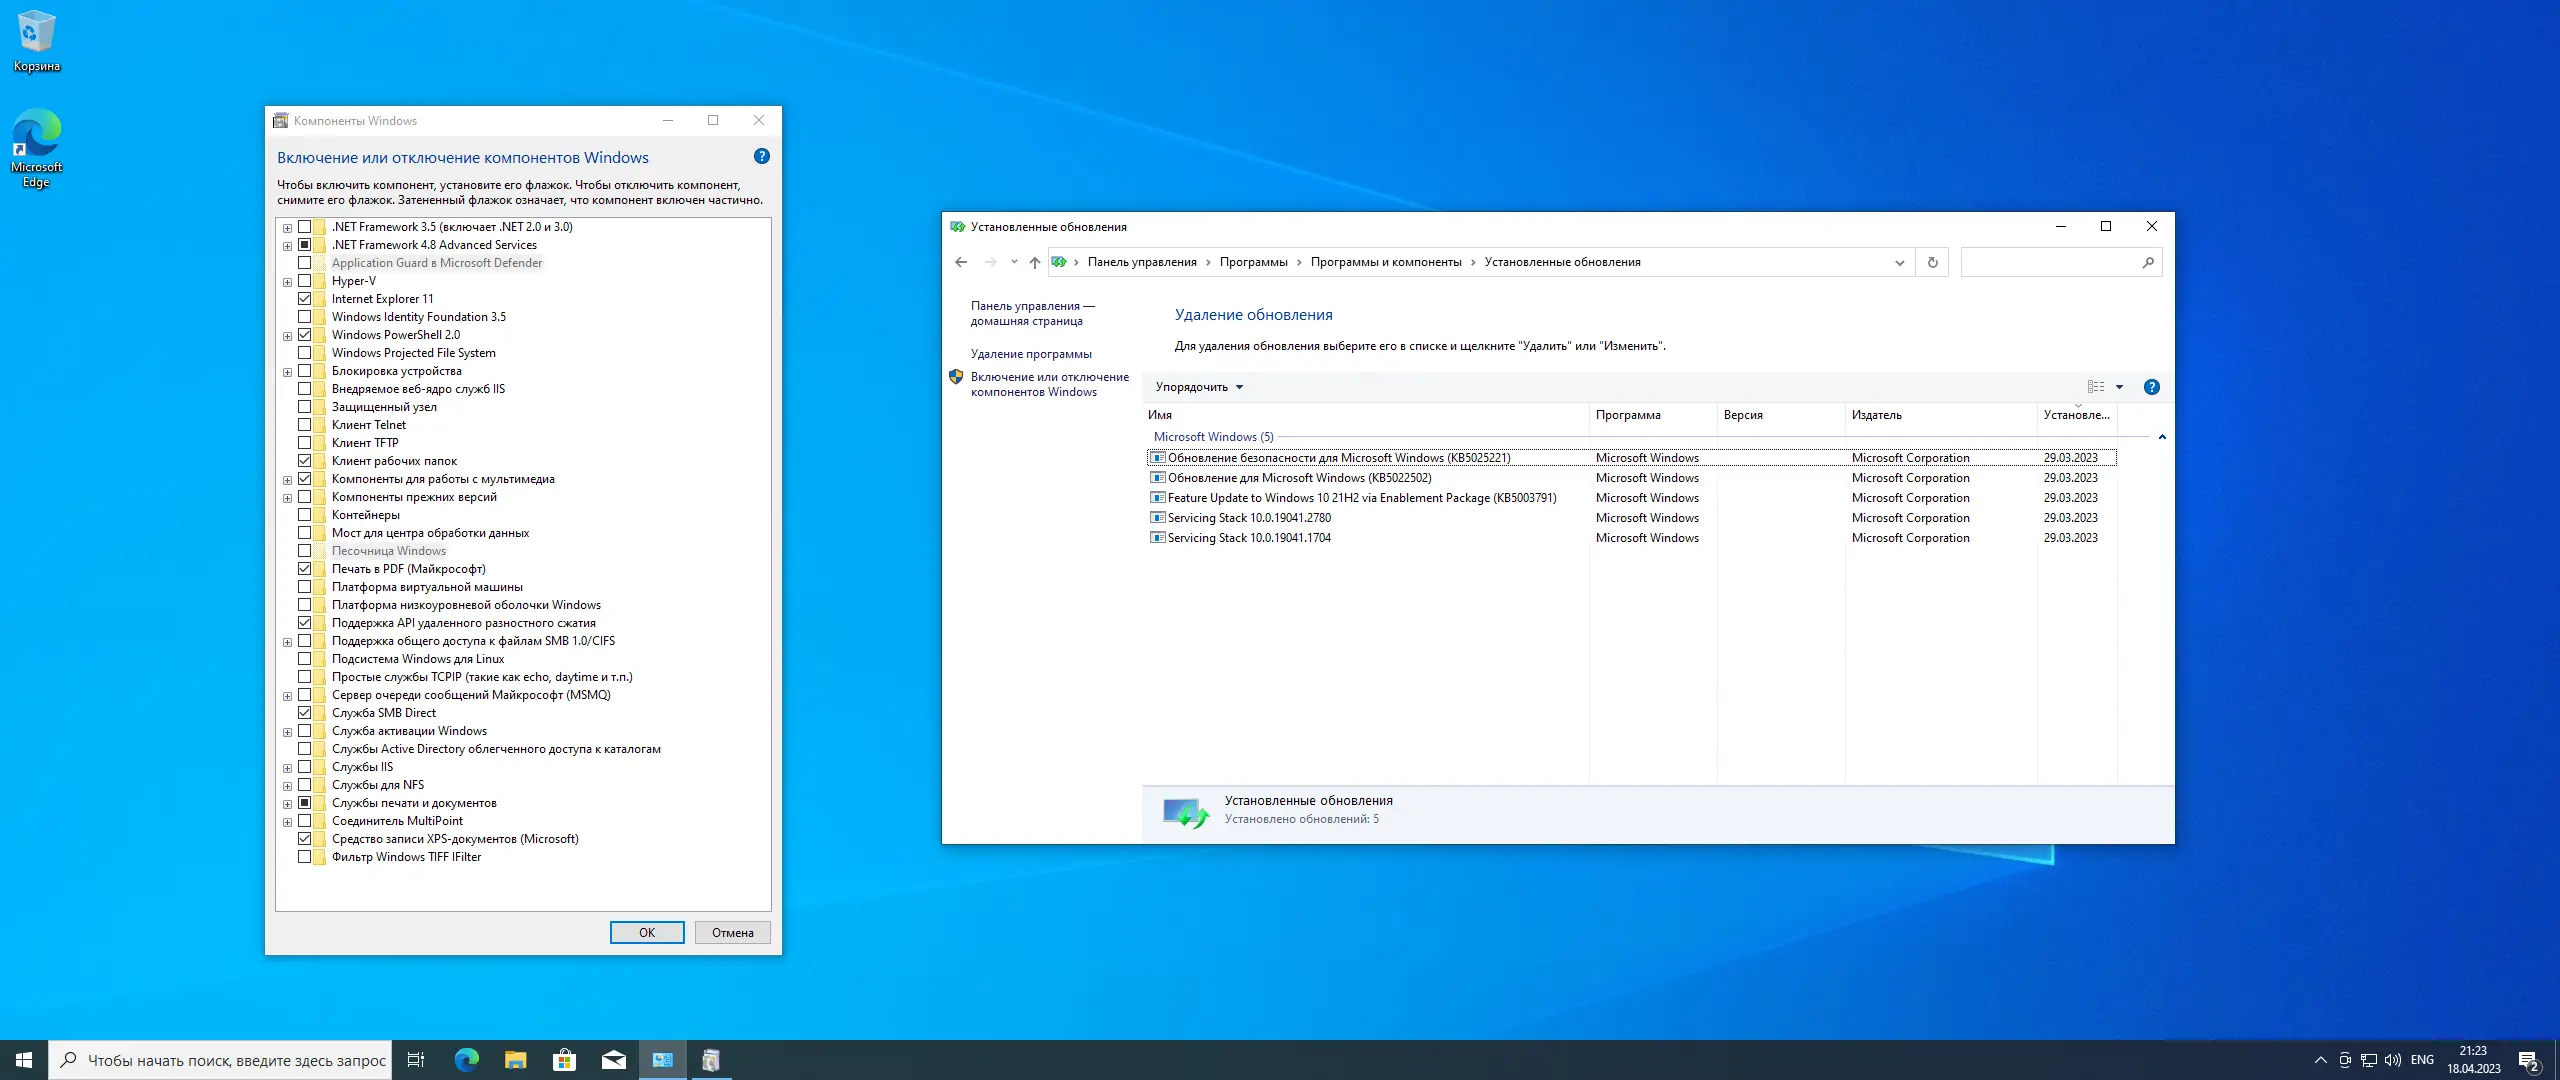
Task: Expand the .NET Framework 3.5 tree node
Action: pyautogui.click(x=288, y=228)
